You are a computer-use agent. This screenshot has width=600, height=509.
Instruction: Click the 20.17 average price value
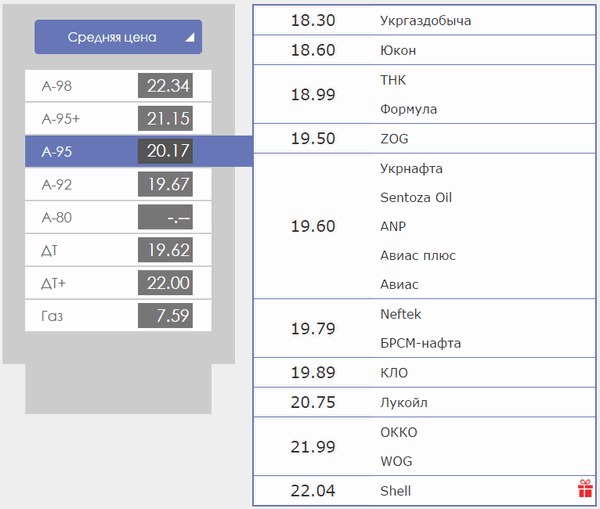165,151
